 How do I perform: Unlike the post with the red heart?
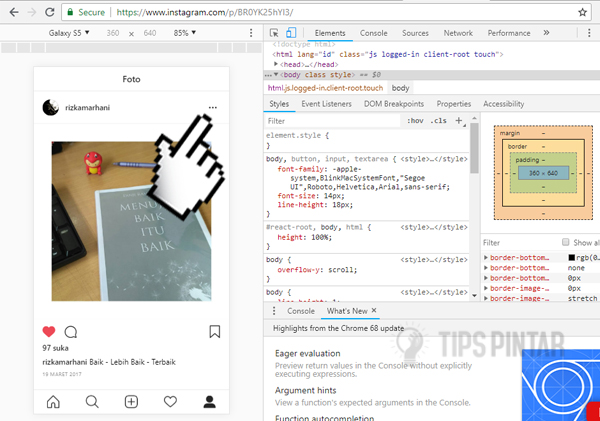click(x=49, y=331)
